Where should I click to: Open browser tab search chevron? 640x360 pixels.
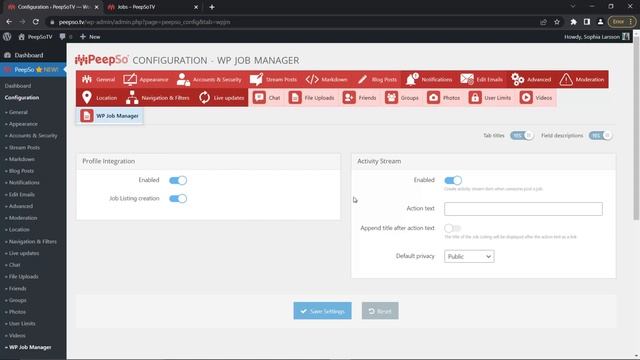coord(573,7)
